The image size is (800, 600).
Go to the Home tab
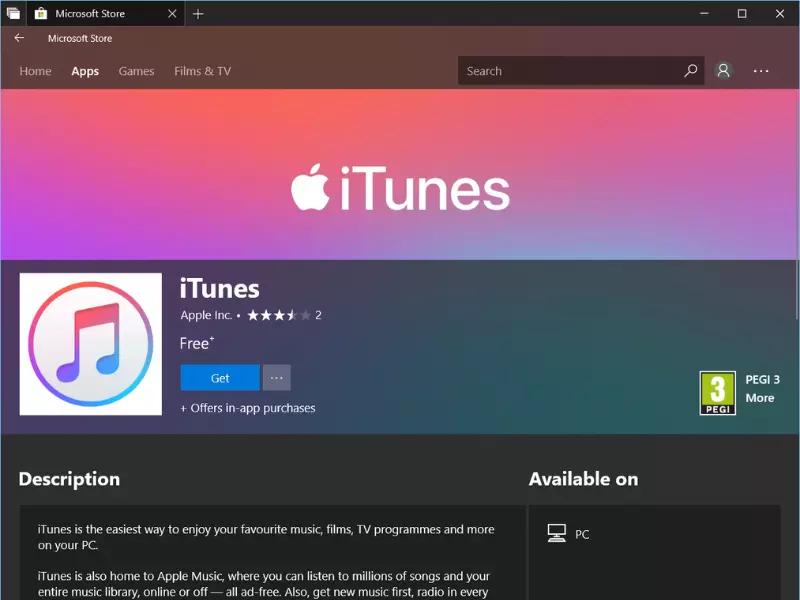point(35,71)
